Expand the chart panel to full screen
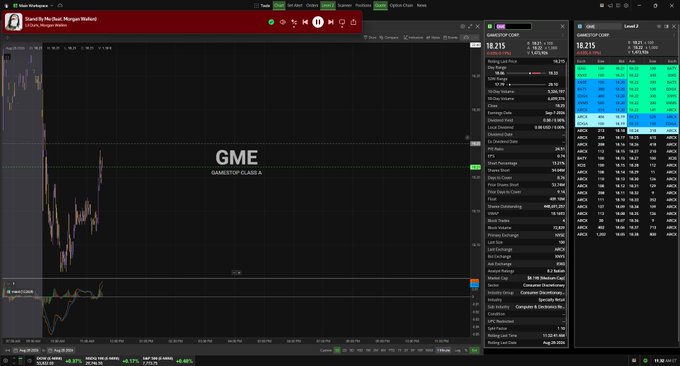Image resolution: width=680 pixels, height=366 pixels. click(470, 26)
